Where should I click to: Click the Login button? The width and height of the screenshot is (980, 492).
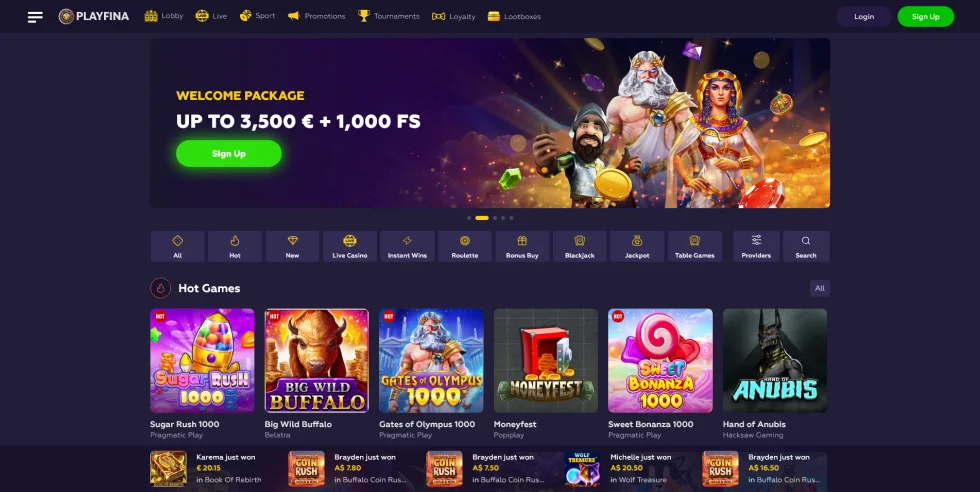(864, 17)
